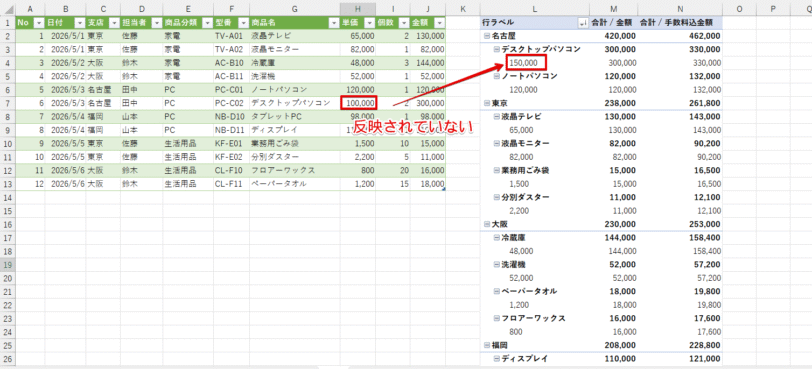Select the タブレットPC product name cell
812x369 pixels.
coord(294,116)
